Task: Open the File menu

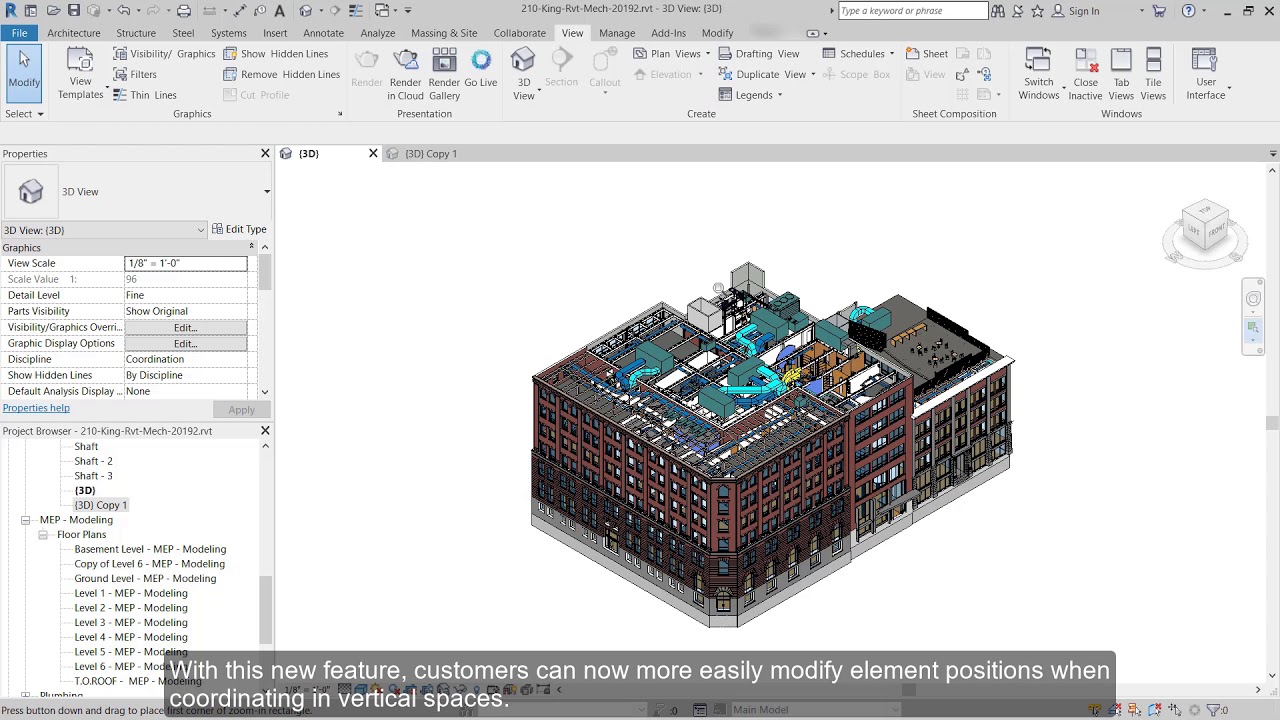Action: pos(19,33)
